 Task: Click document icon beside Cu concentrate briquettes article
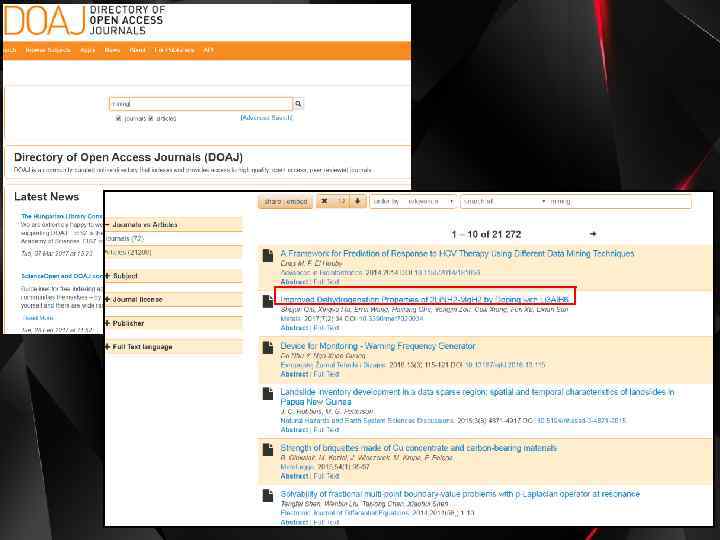(268, 450)
